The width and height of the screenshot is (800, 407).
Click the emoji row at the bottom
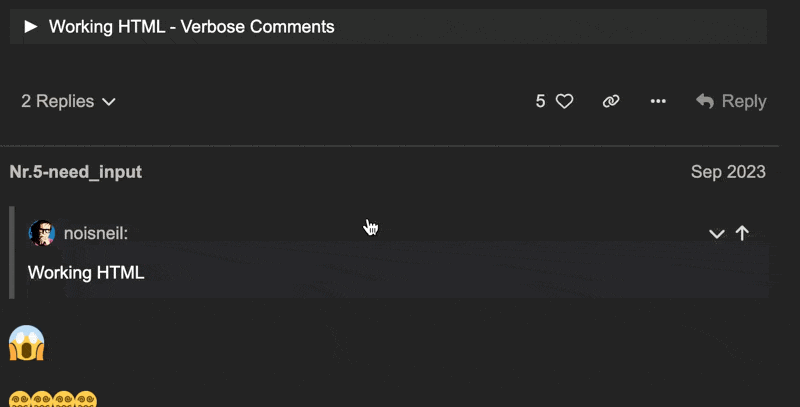[53, 398]
